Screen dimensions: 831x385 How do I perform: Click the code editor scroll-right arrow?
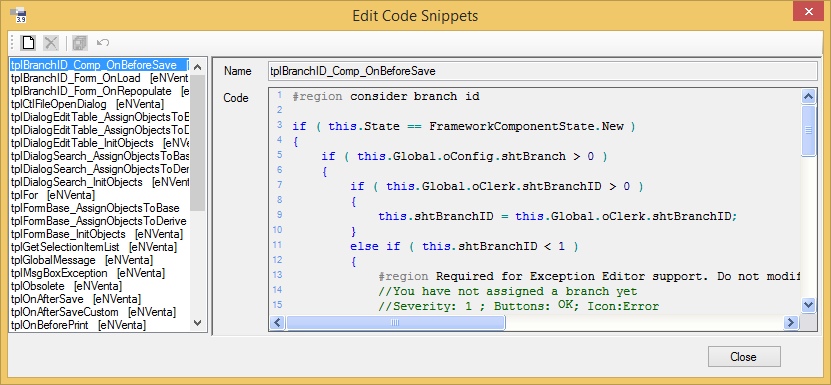point(791,322)
